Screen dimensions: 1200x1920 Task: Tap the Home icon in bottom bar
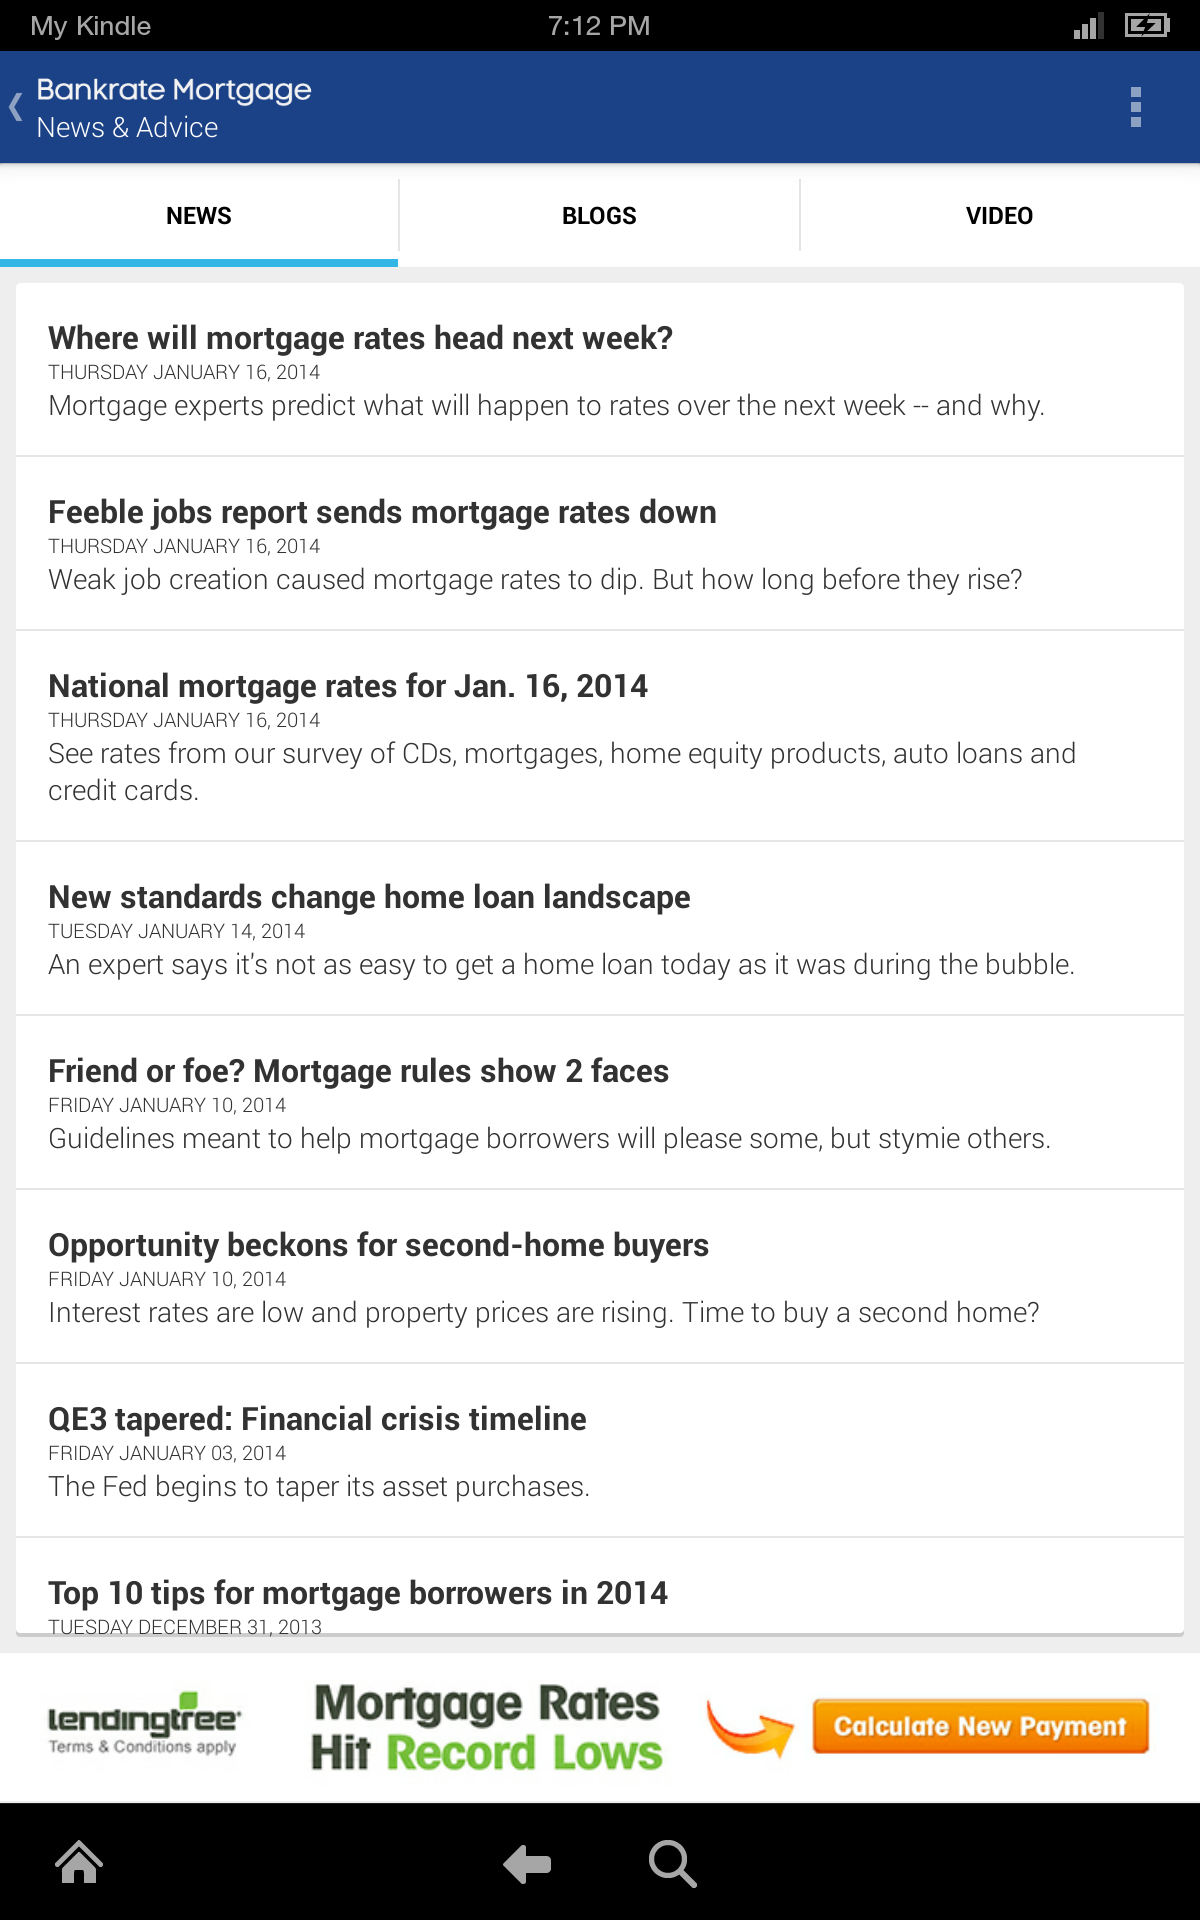pyautogui.click(x=79, y=1863)
